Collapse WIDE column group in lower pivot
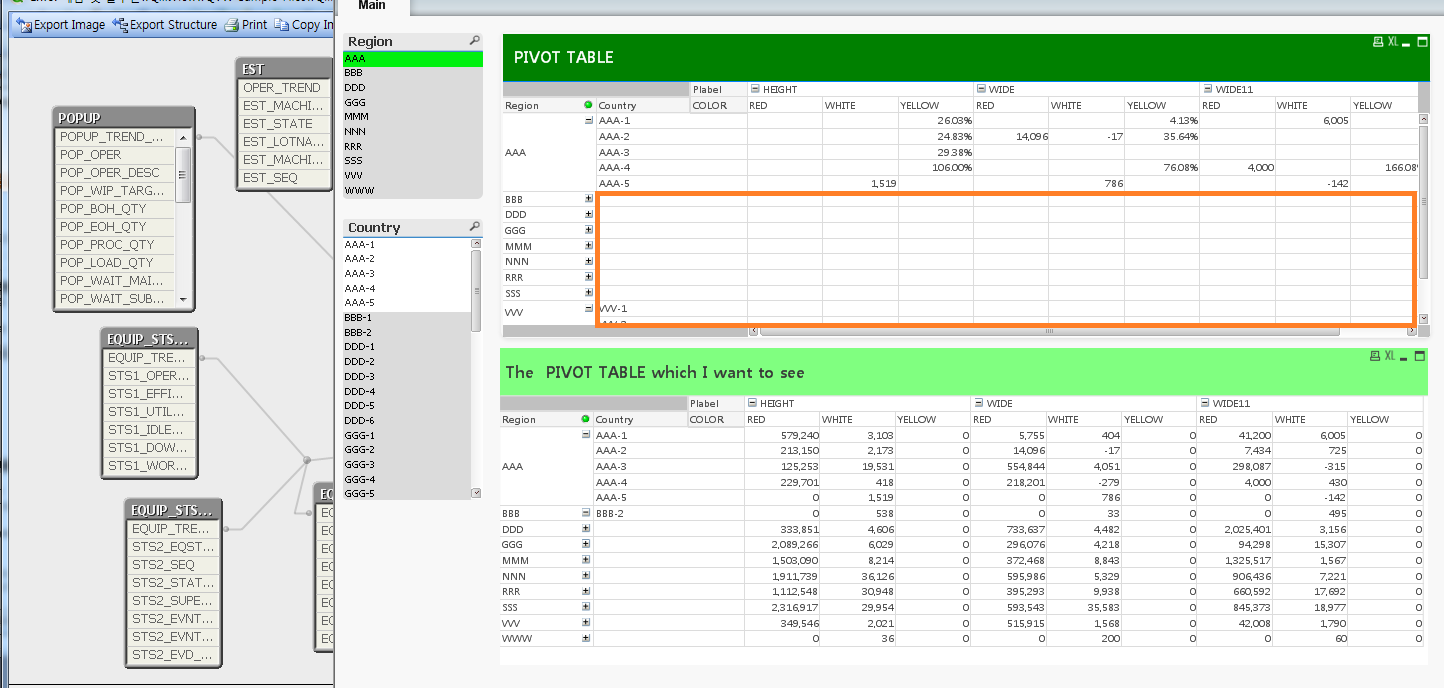 pyautogui.click(x=978, y=403)
